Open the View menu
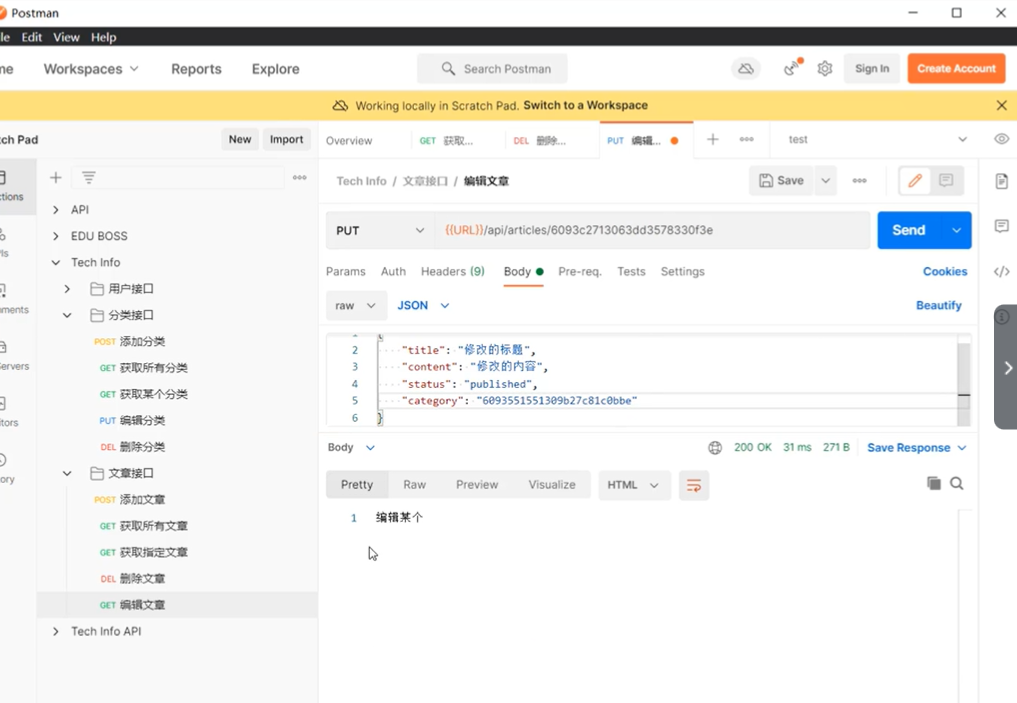 coord(66,37)
